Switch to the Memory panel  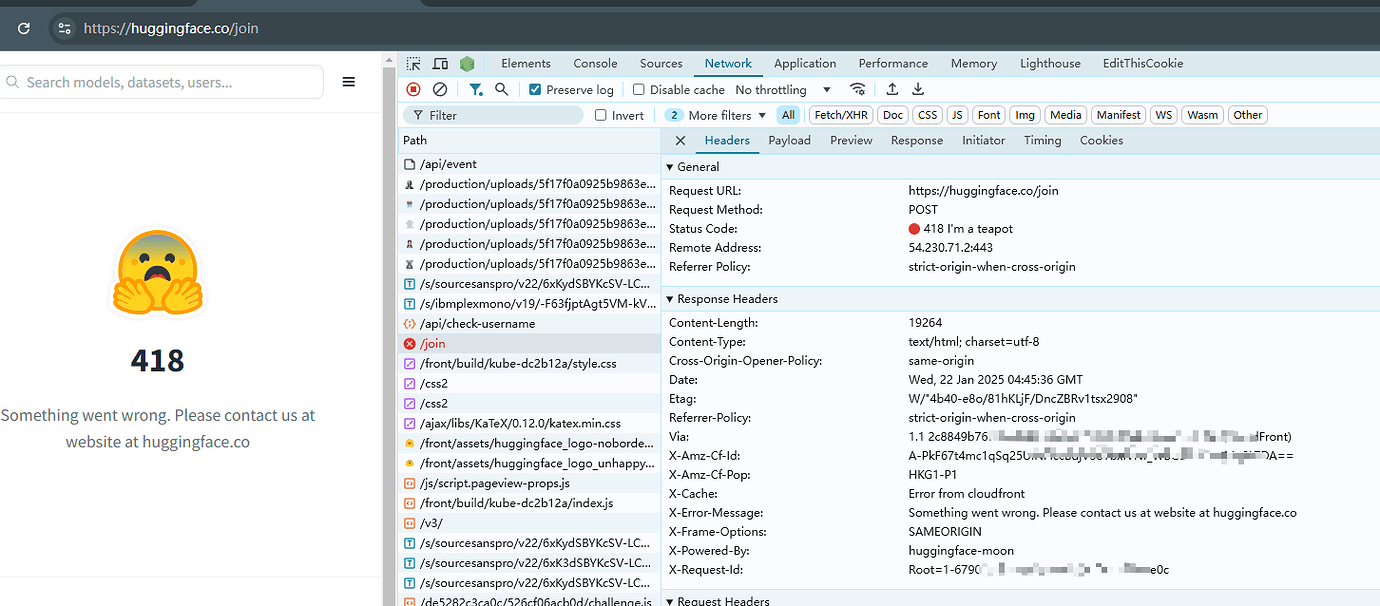tap(974, 63)
